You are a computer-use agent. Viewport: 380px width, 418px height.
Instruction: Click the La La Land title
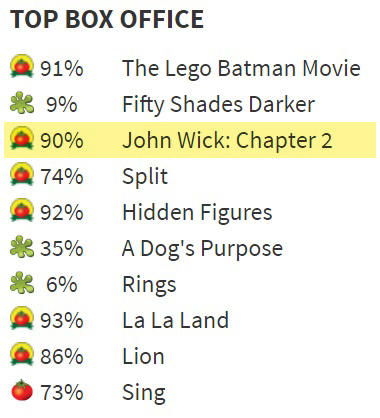[175, 320]
